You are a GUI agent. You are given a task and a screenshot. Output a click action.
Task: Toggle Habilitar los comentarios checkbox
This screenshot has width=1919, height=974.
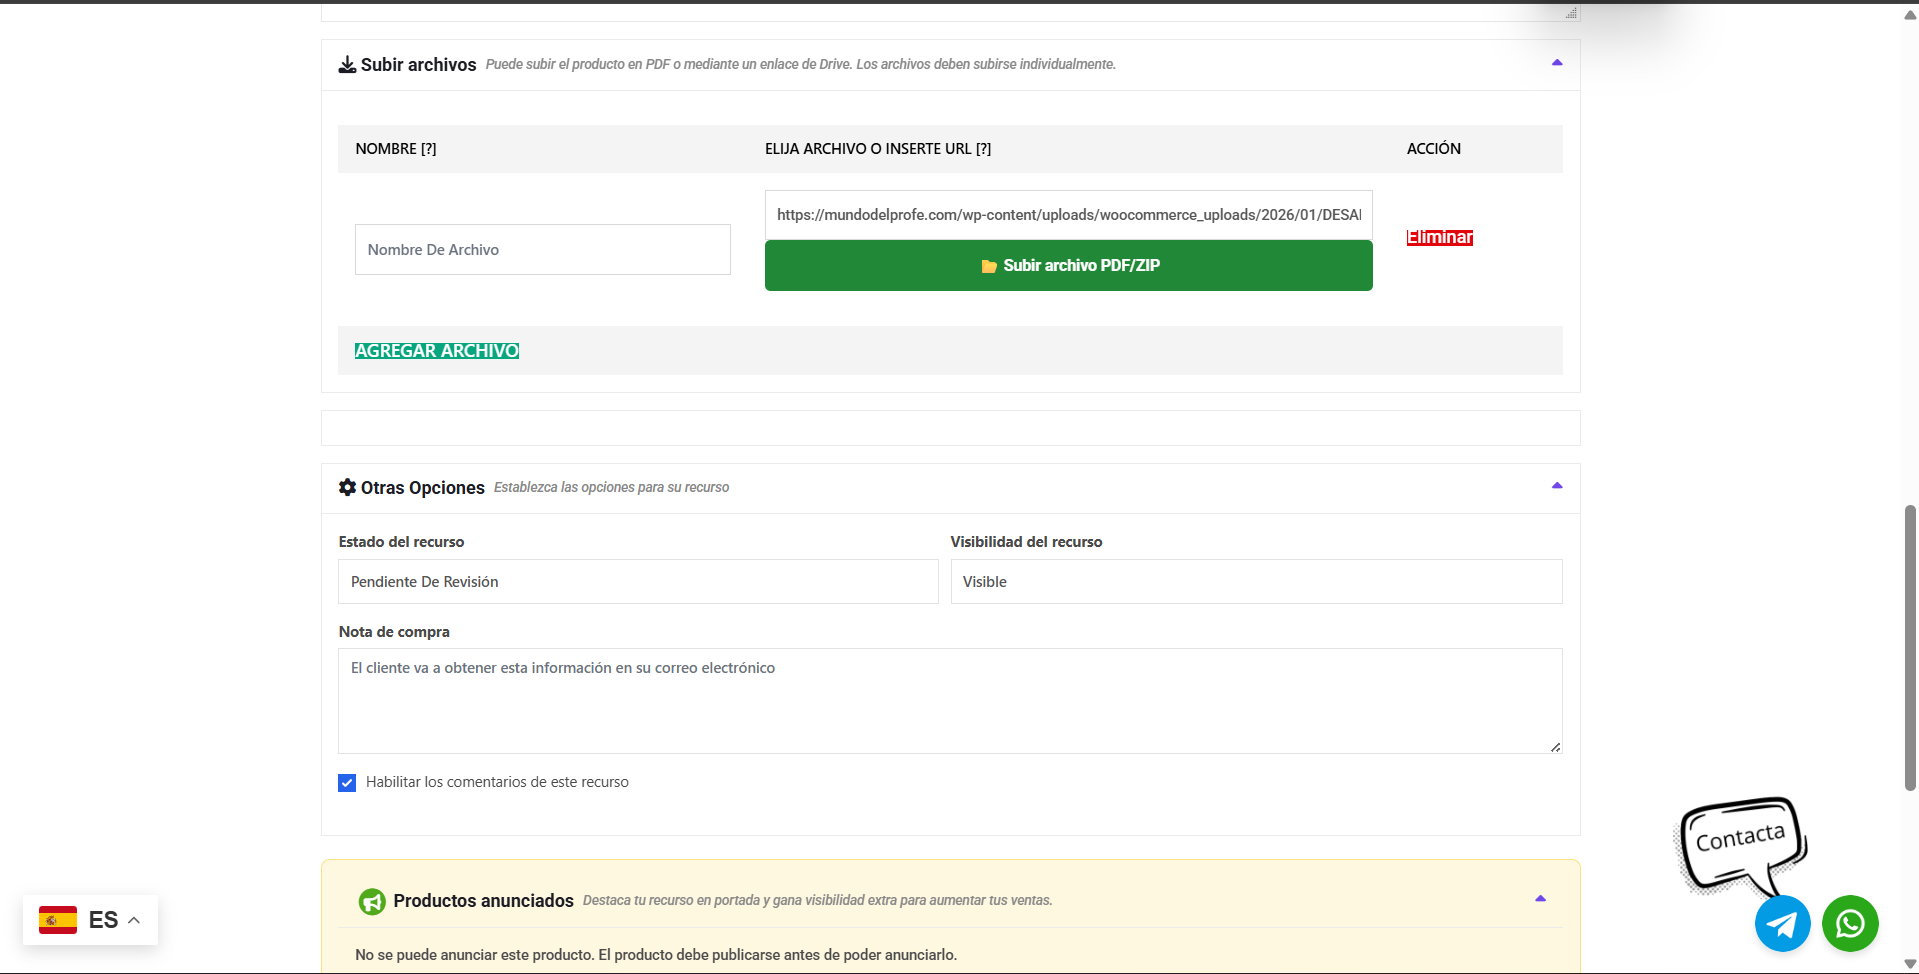tap(347, 783)
